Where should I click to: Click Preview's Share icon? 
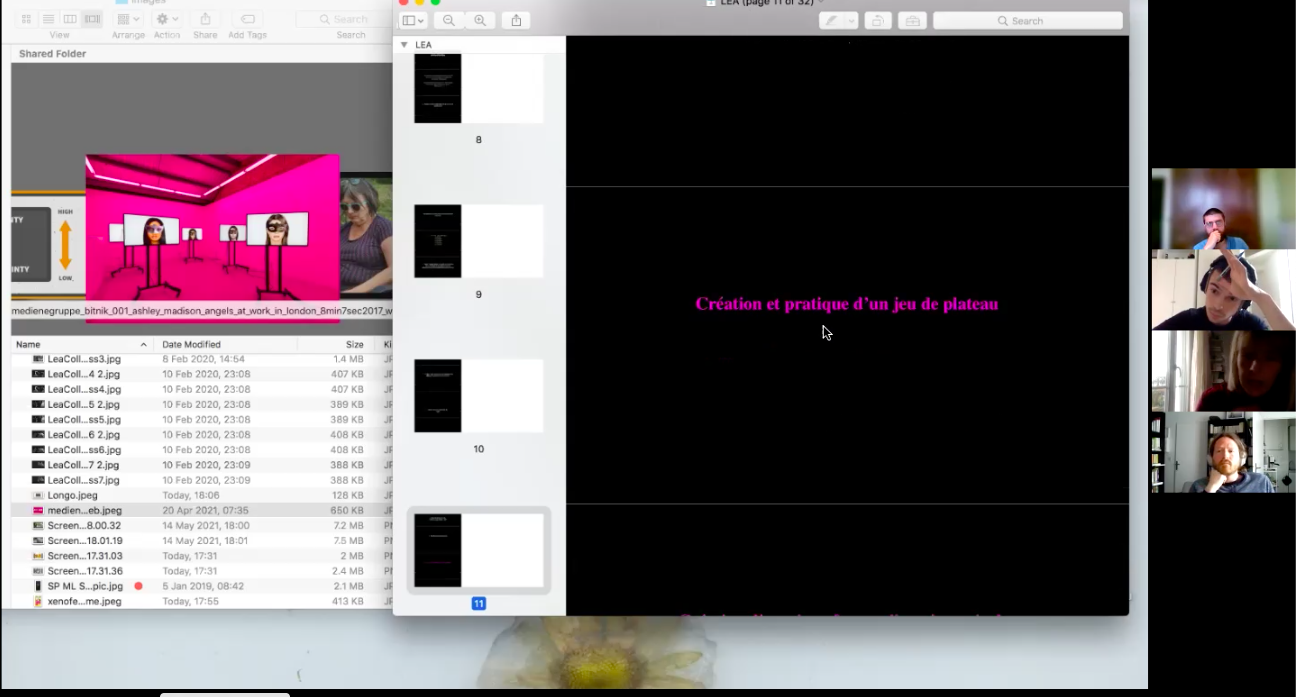click(x=516, y=20)
